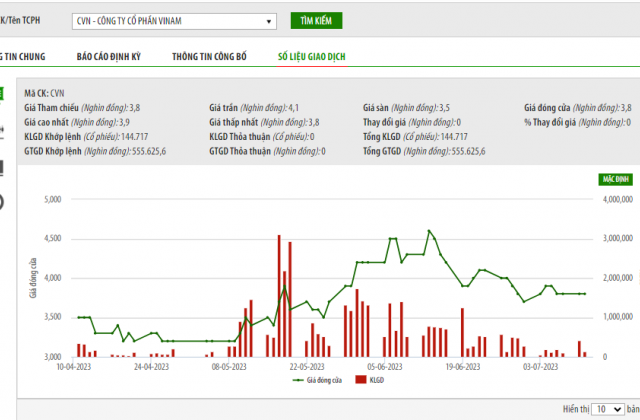Click the highest peak point of green price line
The width and height of the screenshot is (640, 420).
tap(429, 231)
